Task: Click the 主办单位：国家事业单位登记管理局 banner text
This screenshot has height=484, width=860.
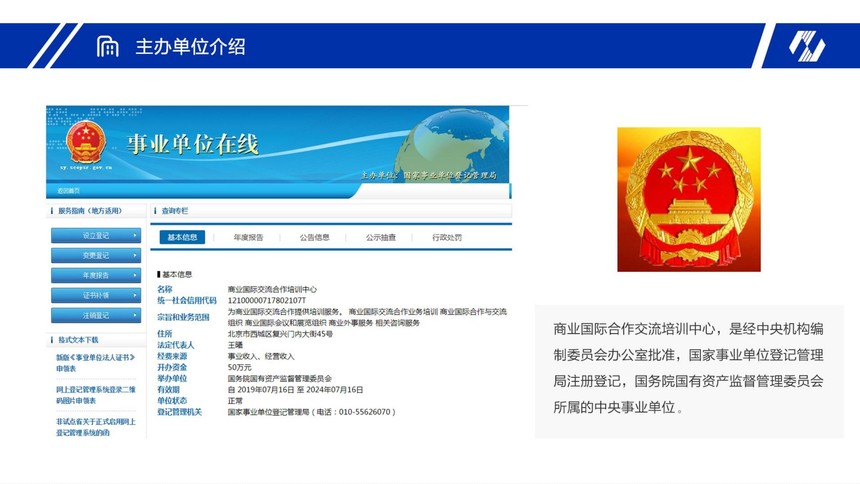Action: click(x=428, y=175)
